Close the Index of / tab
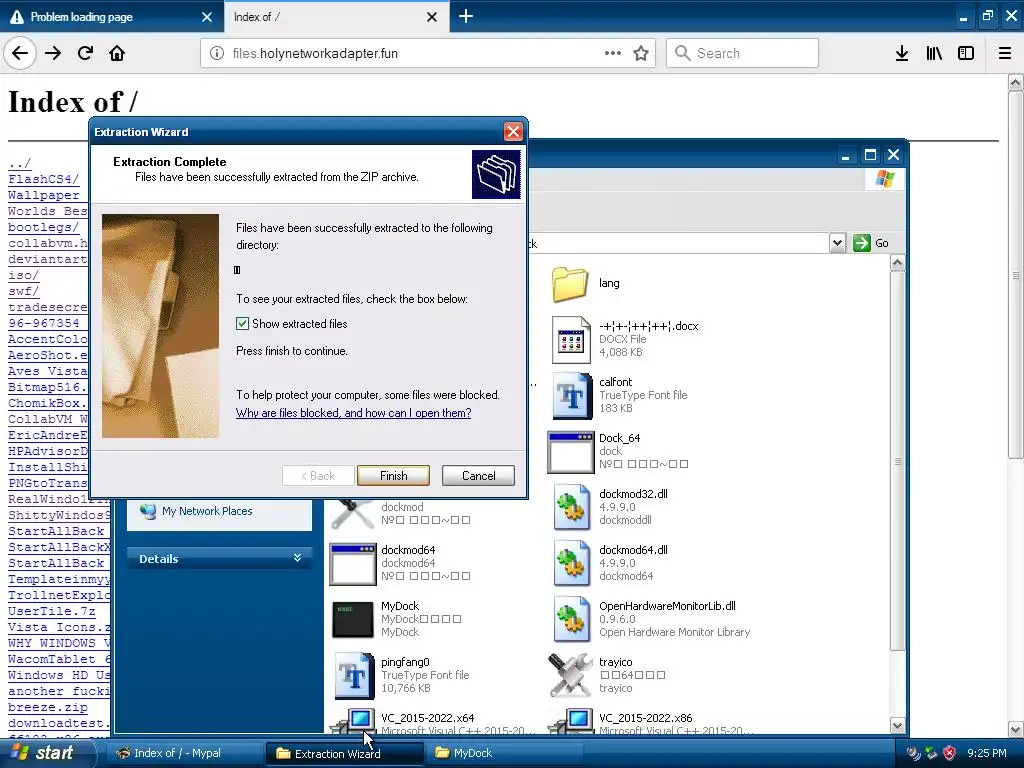 pos(432,17)
